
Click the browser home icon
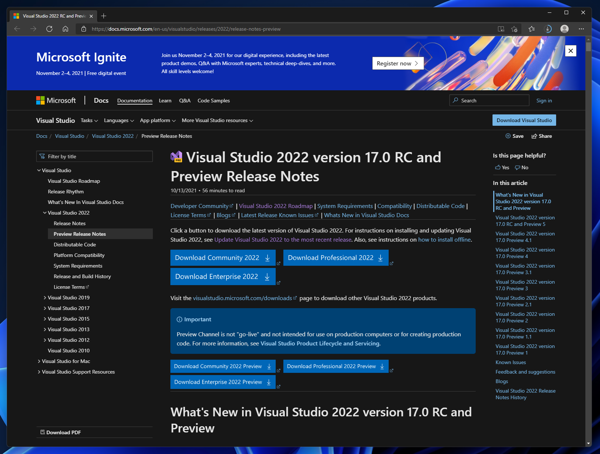click(66, 29)
